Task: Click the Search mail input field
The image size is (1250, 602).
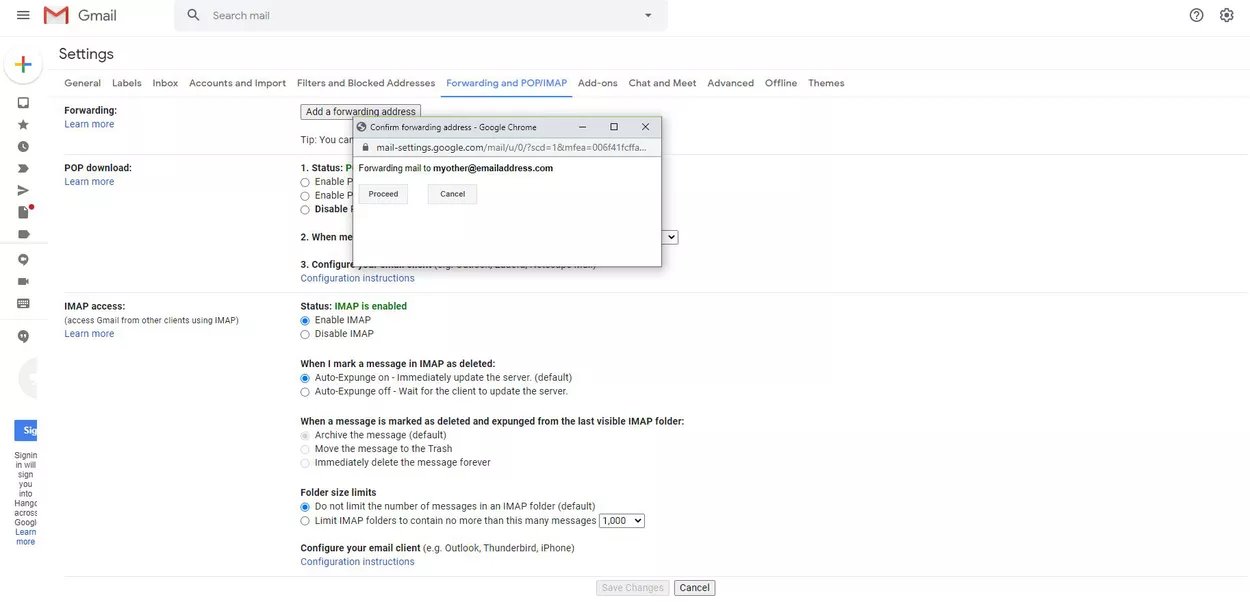Action: pyautogui.click(x=420, y=15)
